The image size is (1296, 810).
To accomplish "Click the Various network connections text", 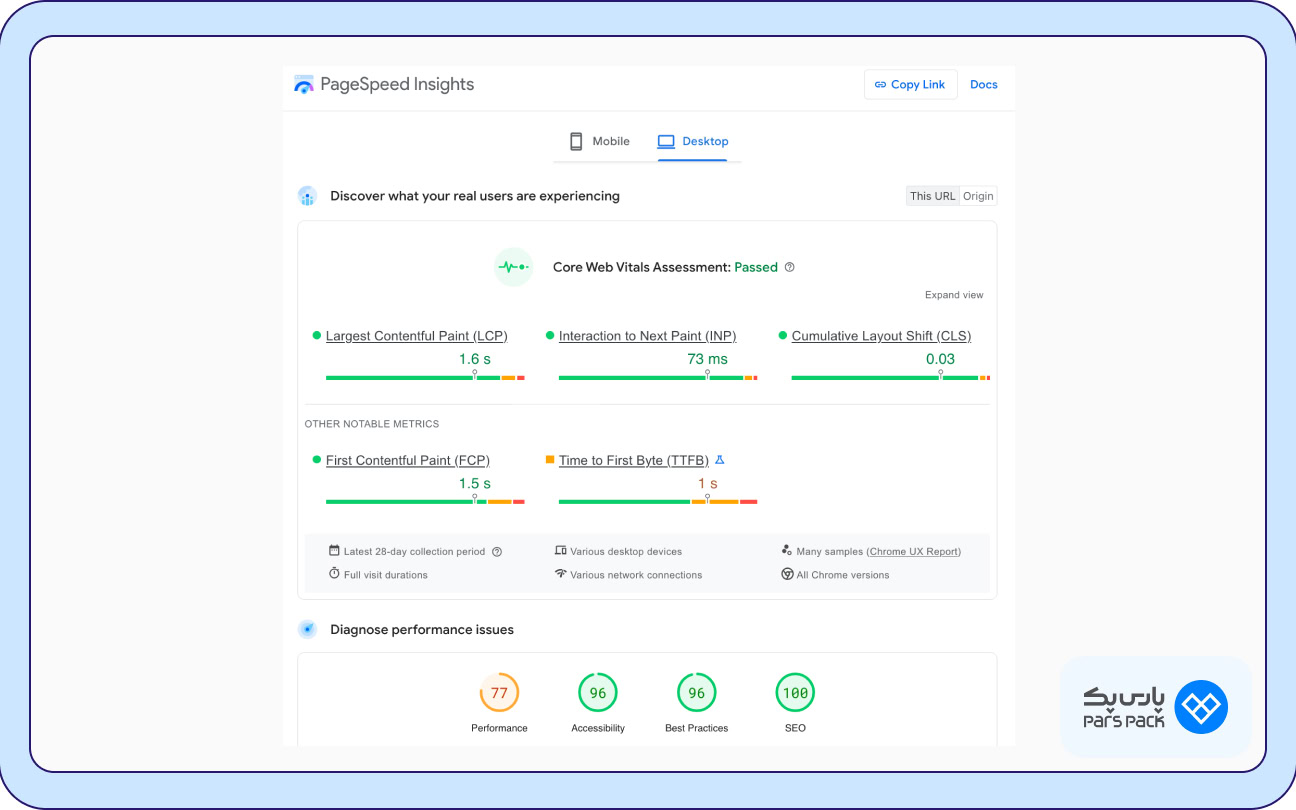I will coord(636,575).
